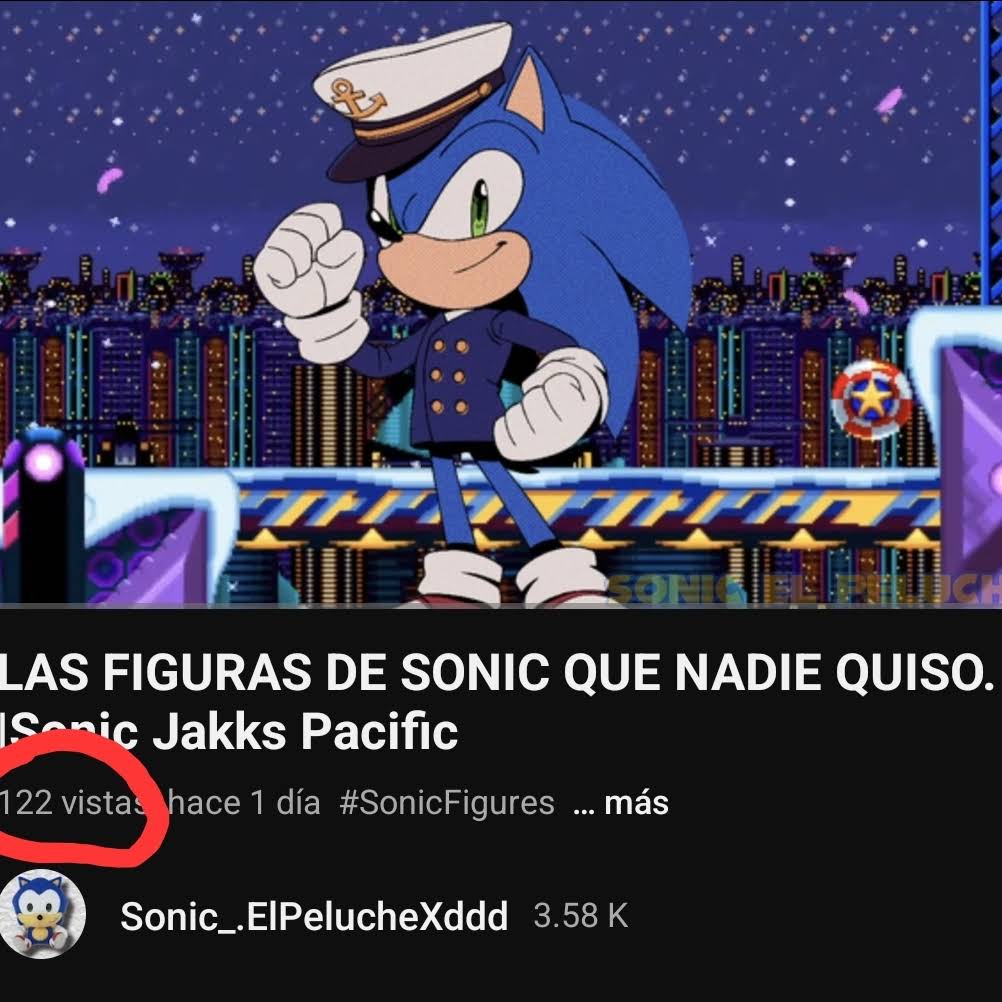Image resolution: width=1002 pixels, height=1002 pixels.
Task: Open the Sonic_.ElPelucheXddd channel name
Action: click(x=314, y=916)
